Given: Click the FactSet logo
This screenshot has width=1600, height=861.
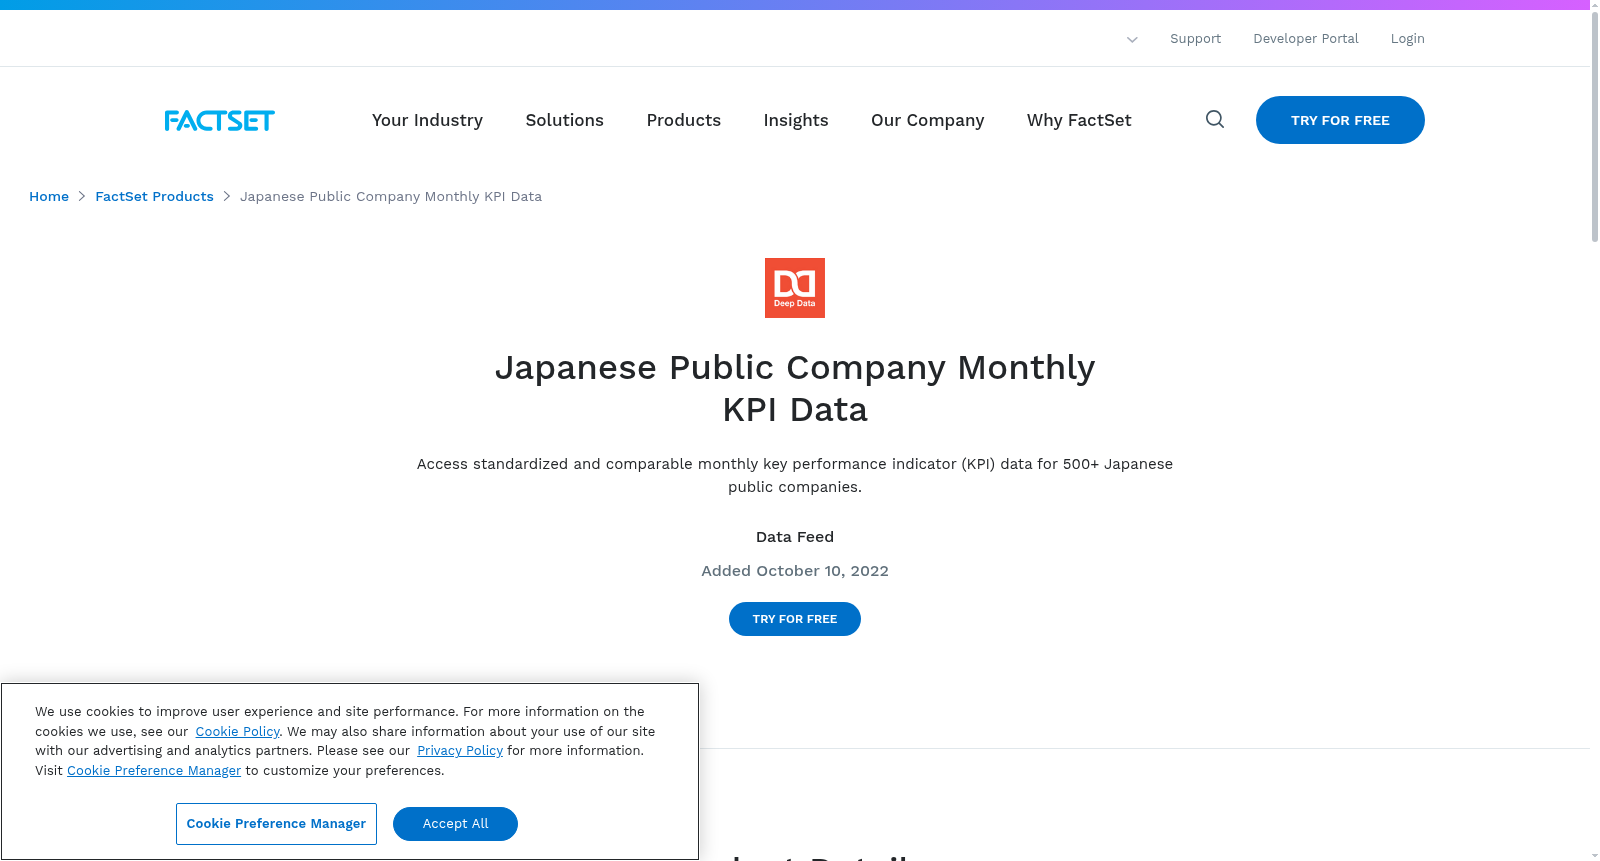Looking at the screenshot, I should tap(219, 120).
